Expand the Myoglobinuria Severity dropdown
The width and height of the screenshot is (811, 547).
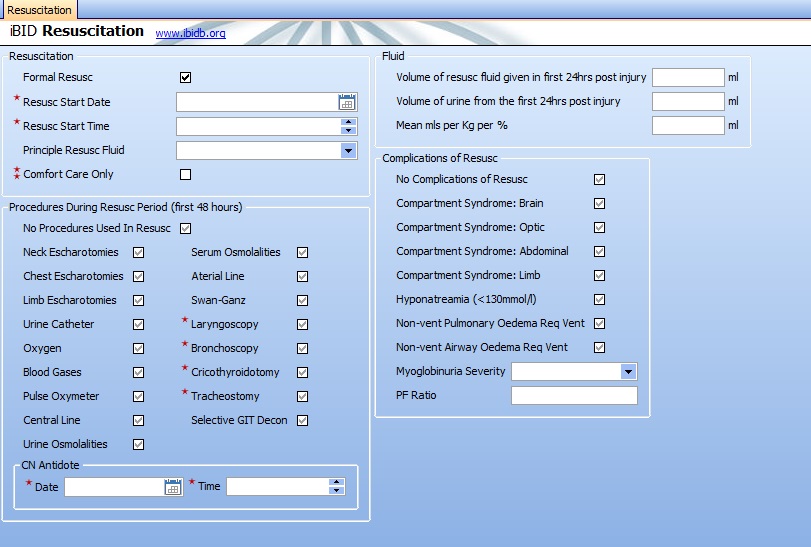[x=628, y=372]
